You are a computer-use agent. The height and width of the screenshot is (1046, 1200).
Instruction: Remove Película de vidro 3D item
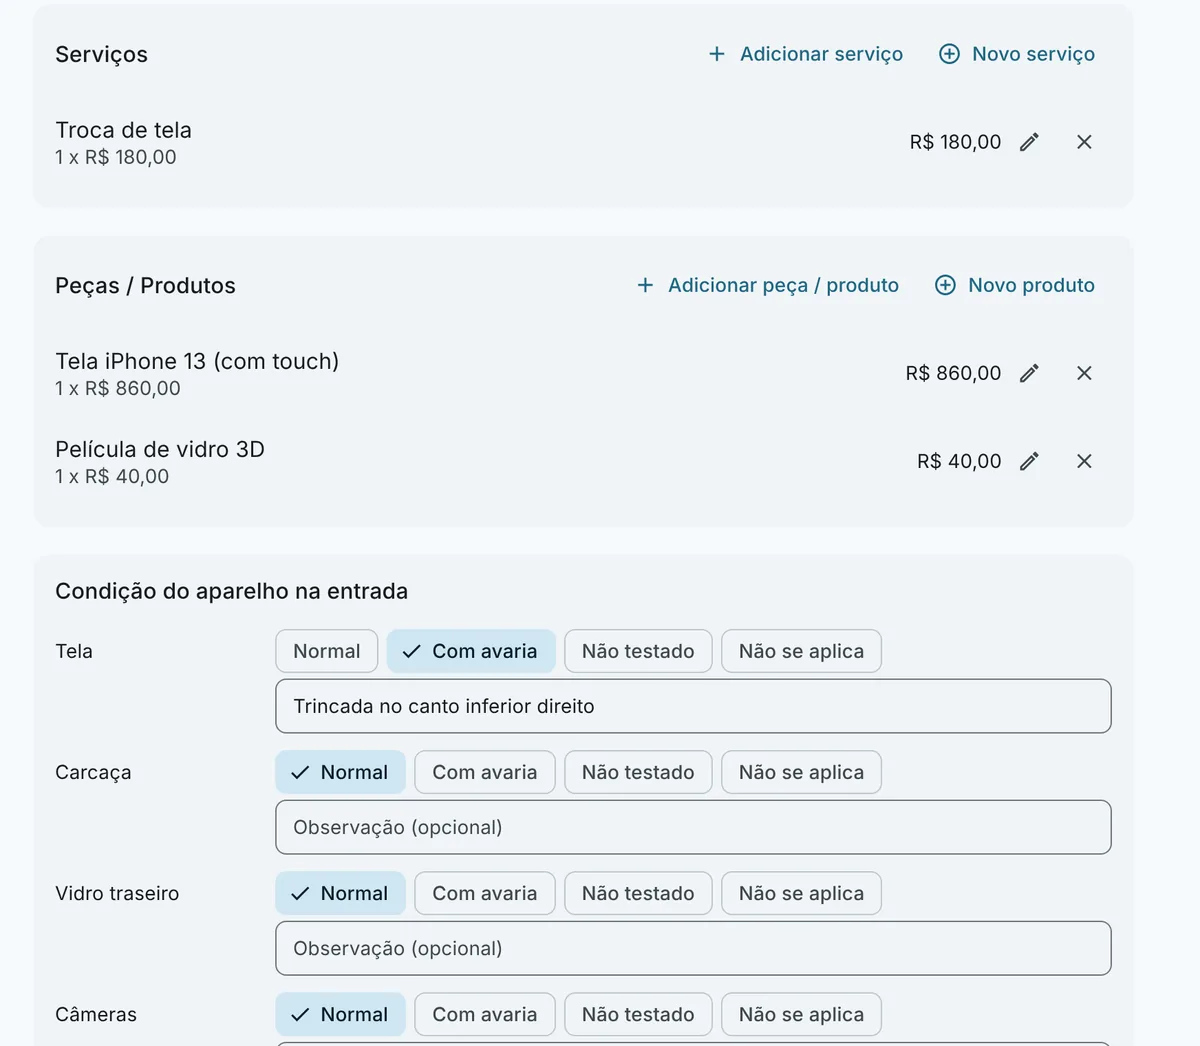click(1084, 461)
